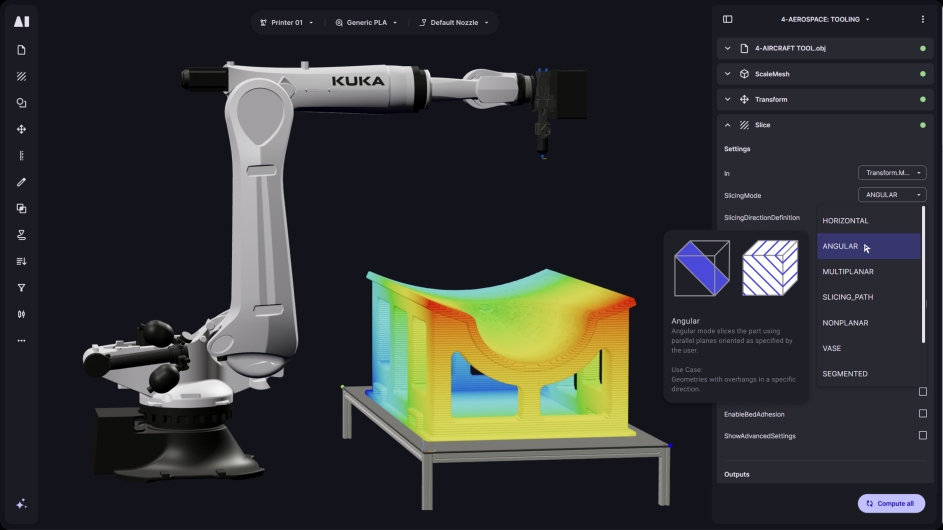The height and width of the screenshot is (530, 943).
Task: Tick the checkbox above EnableBedAdhesion
Action: tap(922, 392)
